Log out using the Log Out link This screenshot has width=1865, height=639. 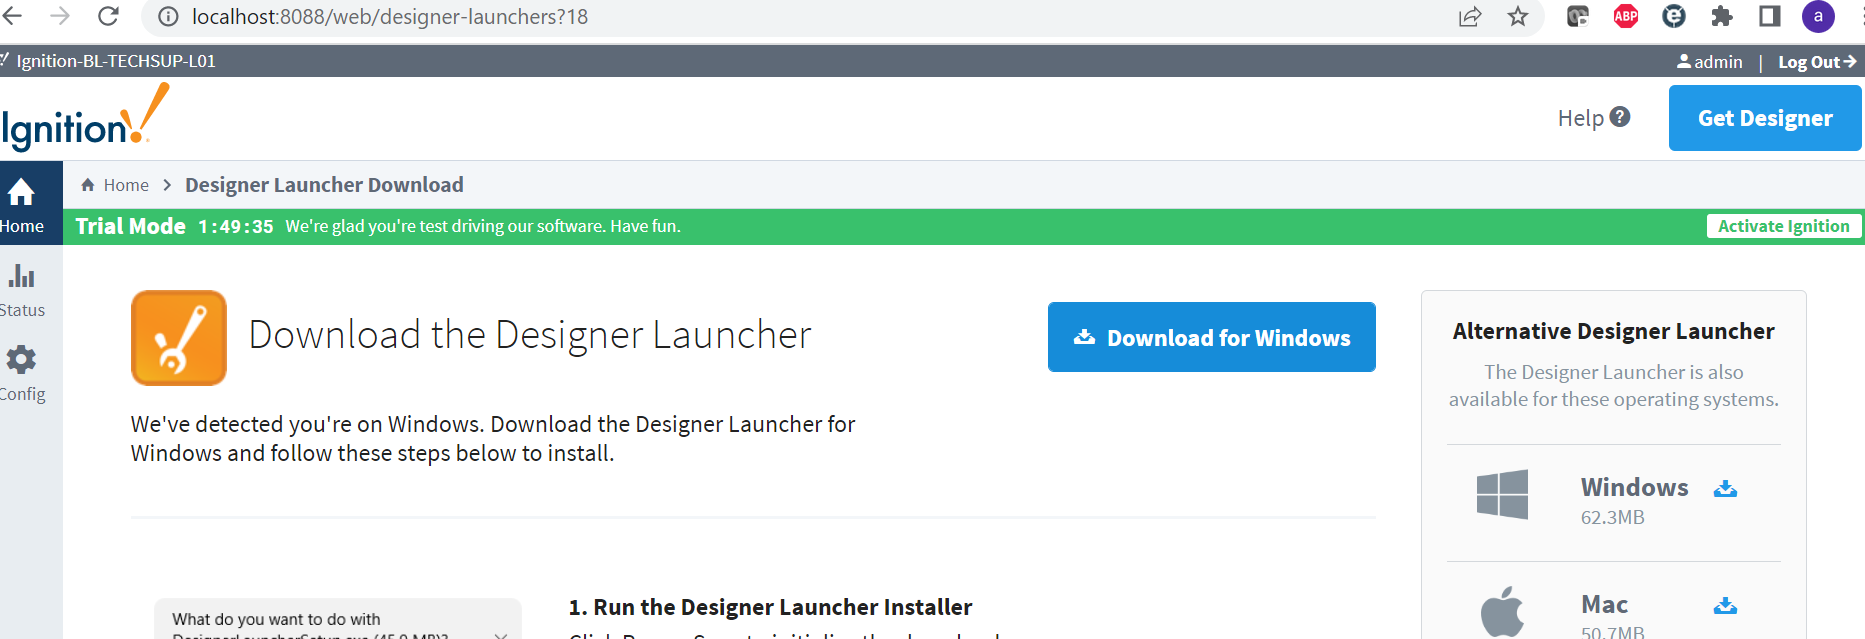click(x=1817, y=62)
